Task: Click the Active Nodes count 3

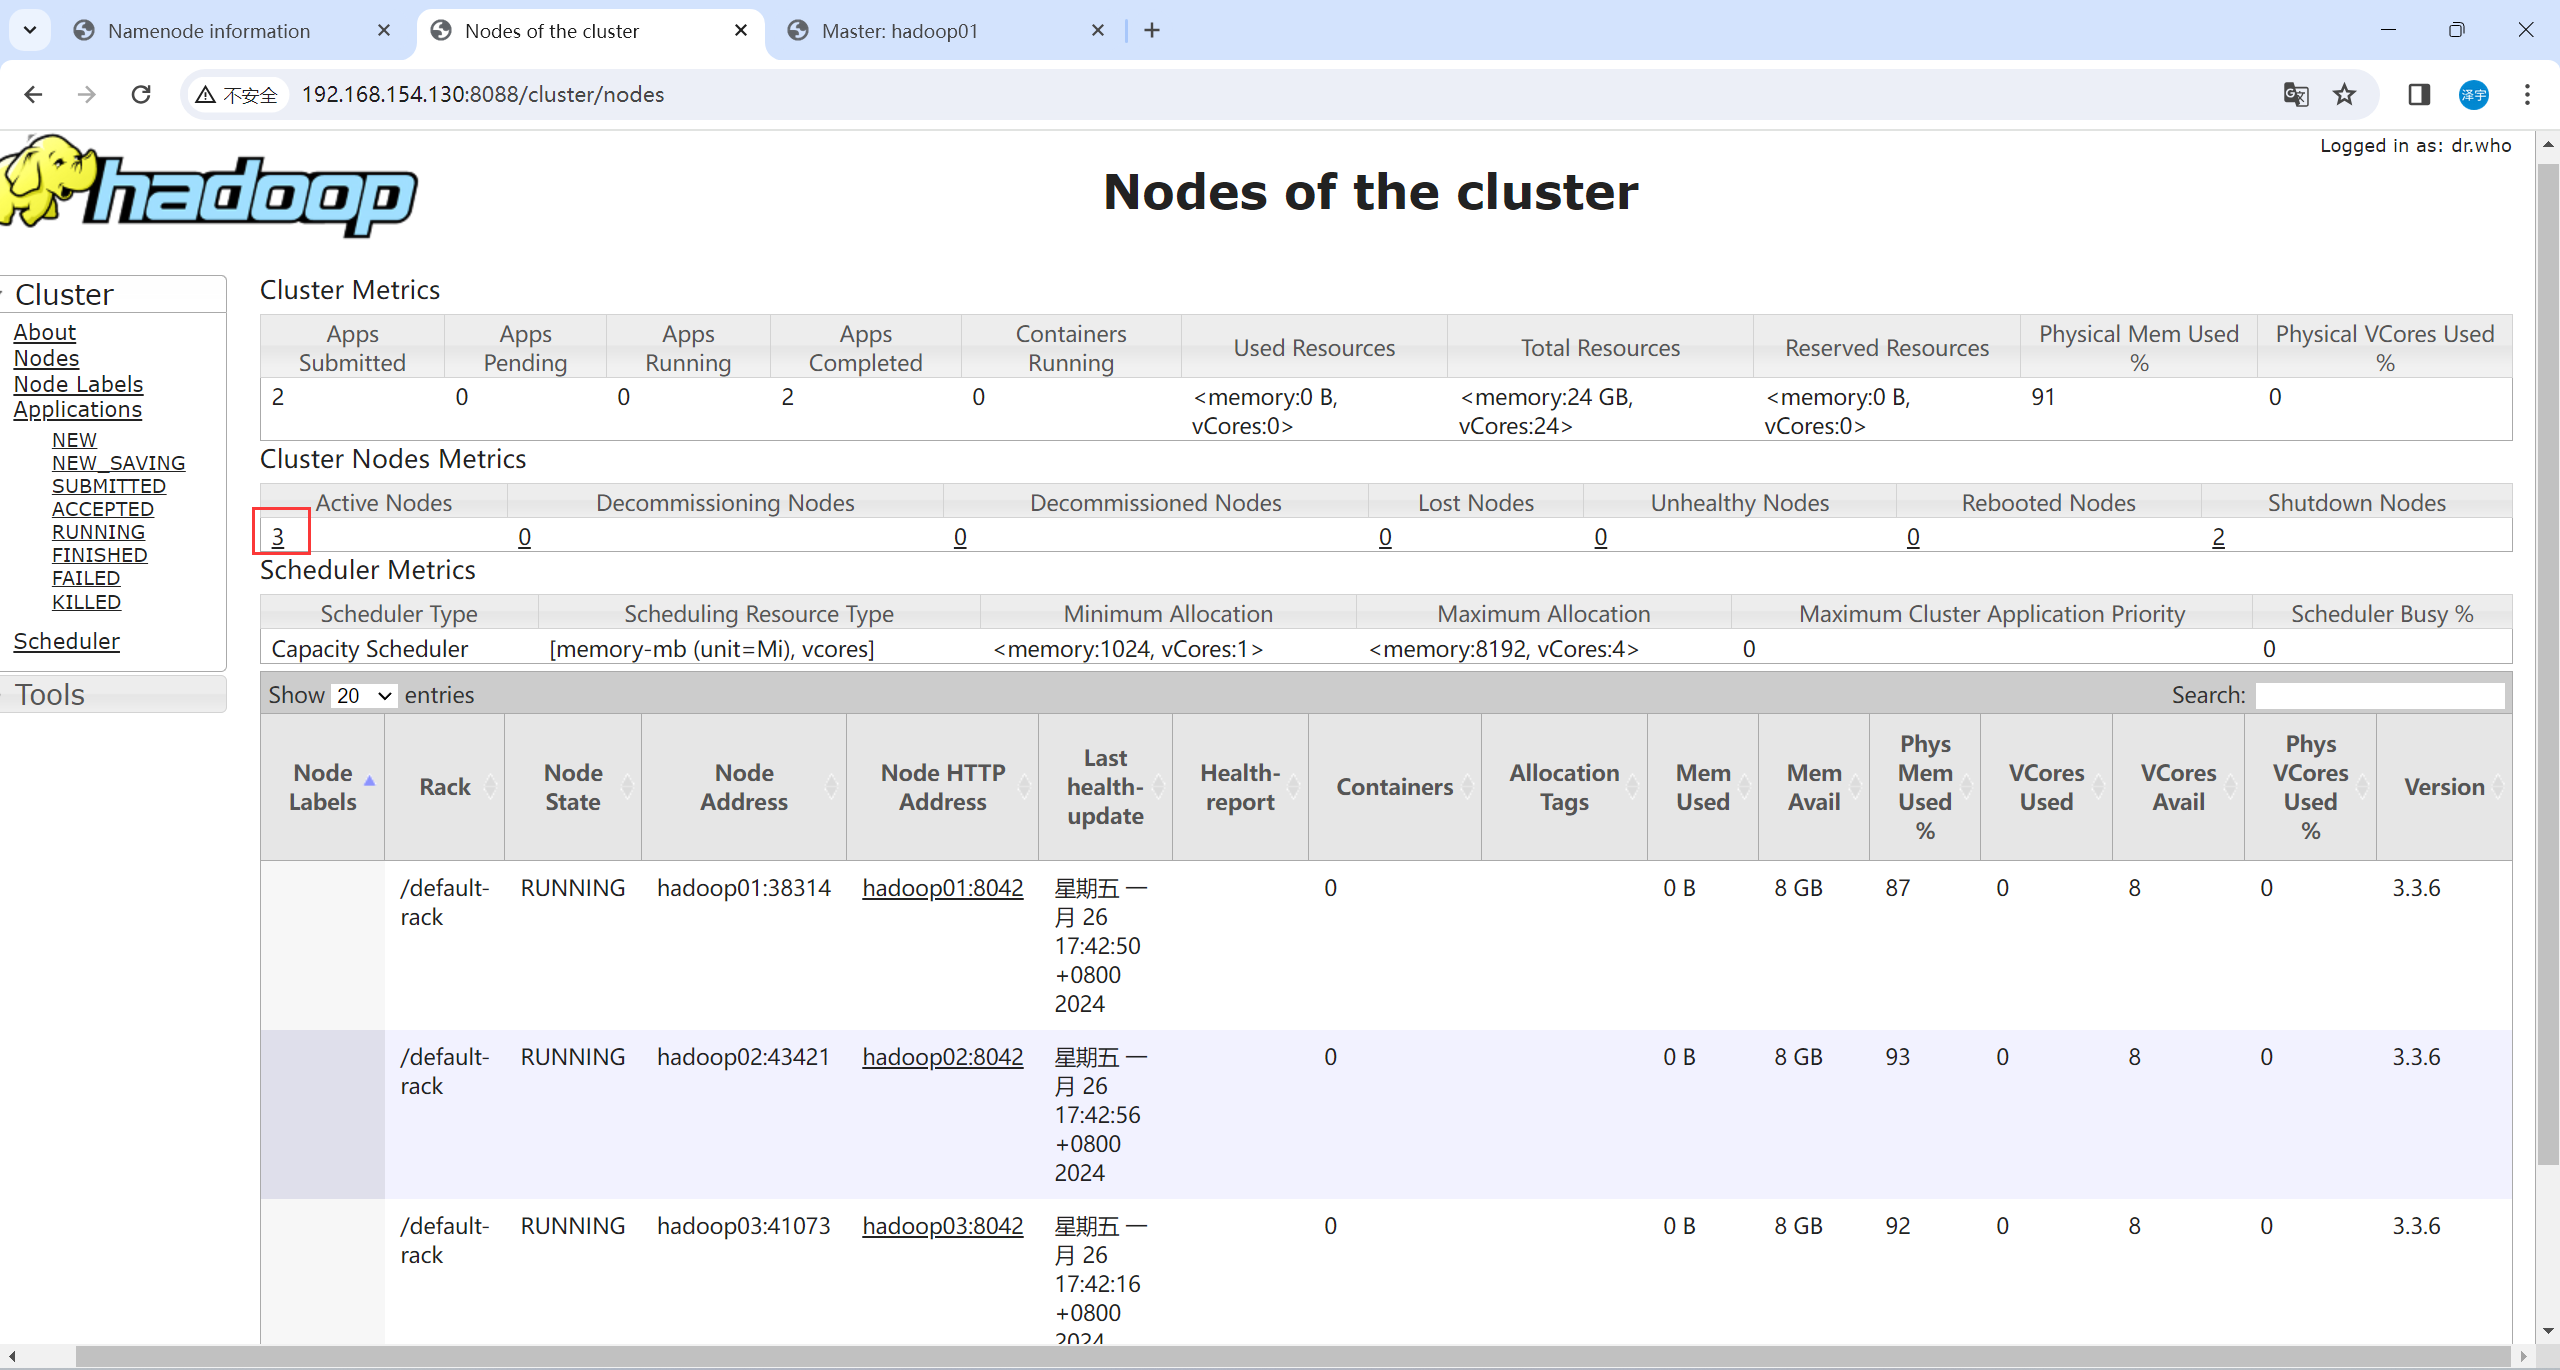Action: (278, 537)
